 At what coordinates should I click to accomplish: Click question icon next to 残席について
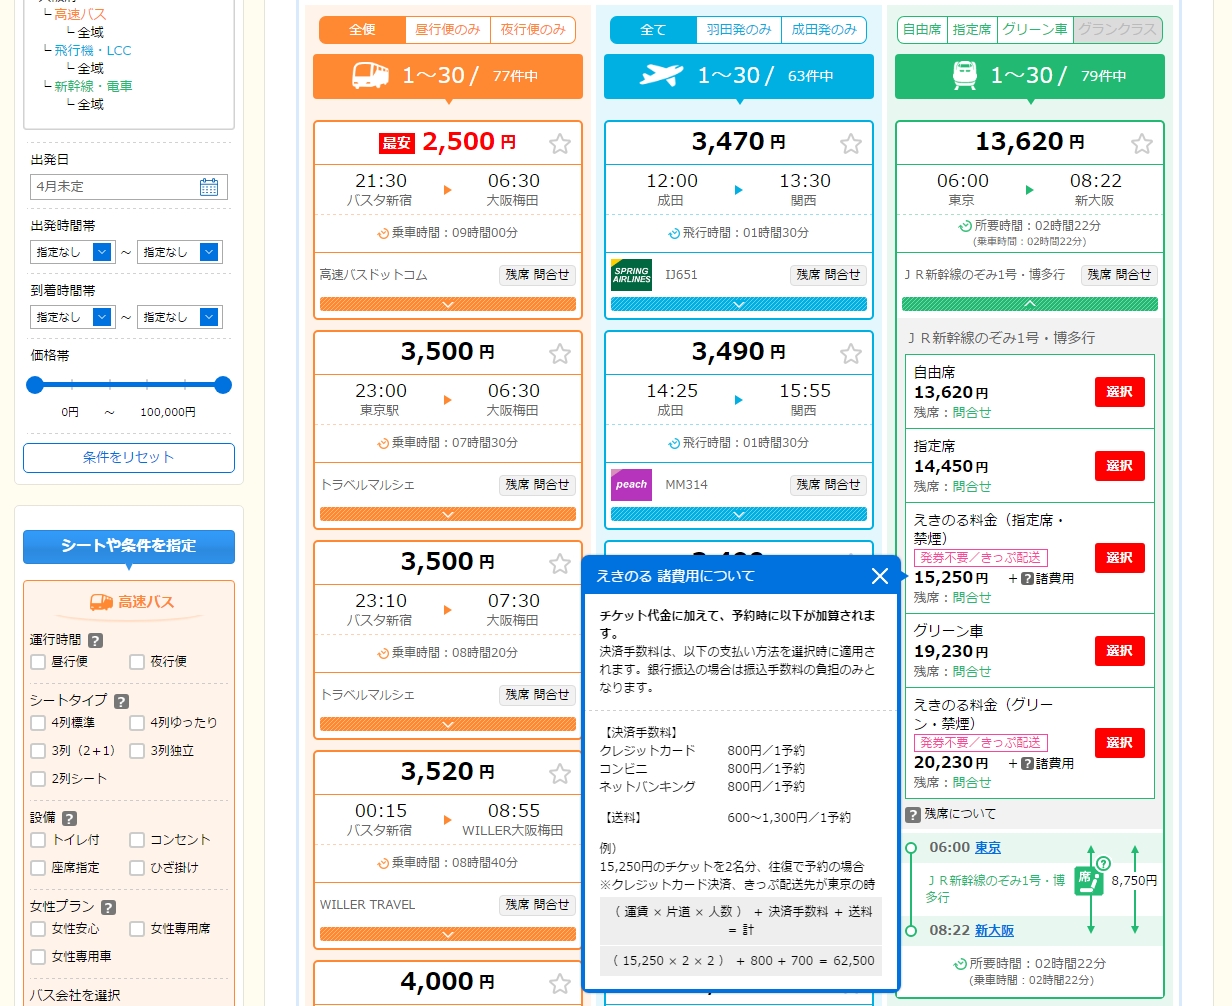912,814
